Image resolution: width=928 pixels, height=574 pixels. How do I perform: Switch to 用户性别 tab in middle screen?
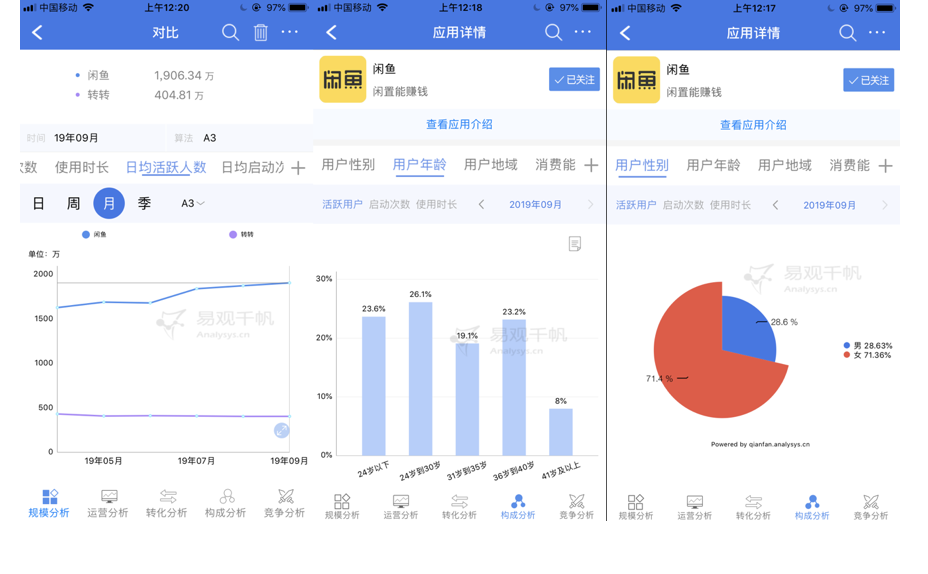coord(348,165)
